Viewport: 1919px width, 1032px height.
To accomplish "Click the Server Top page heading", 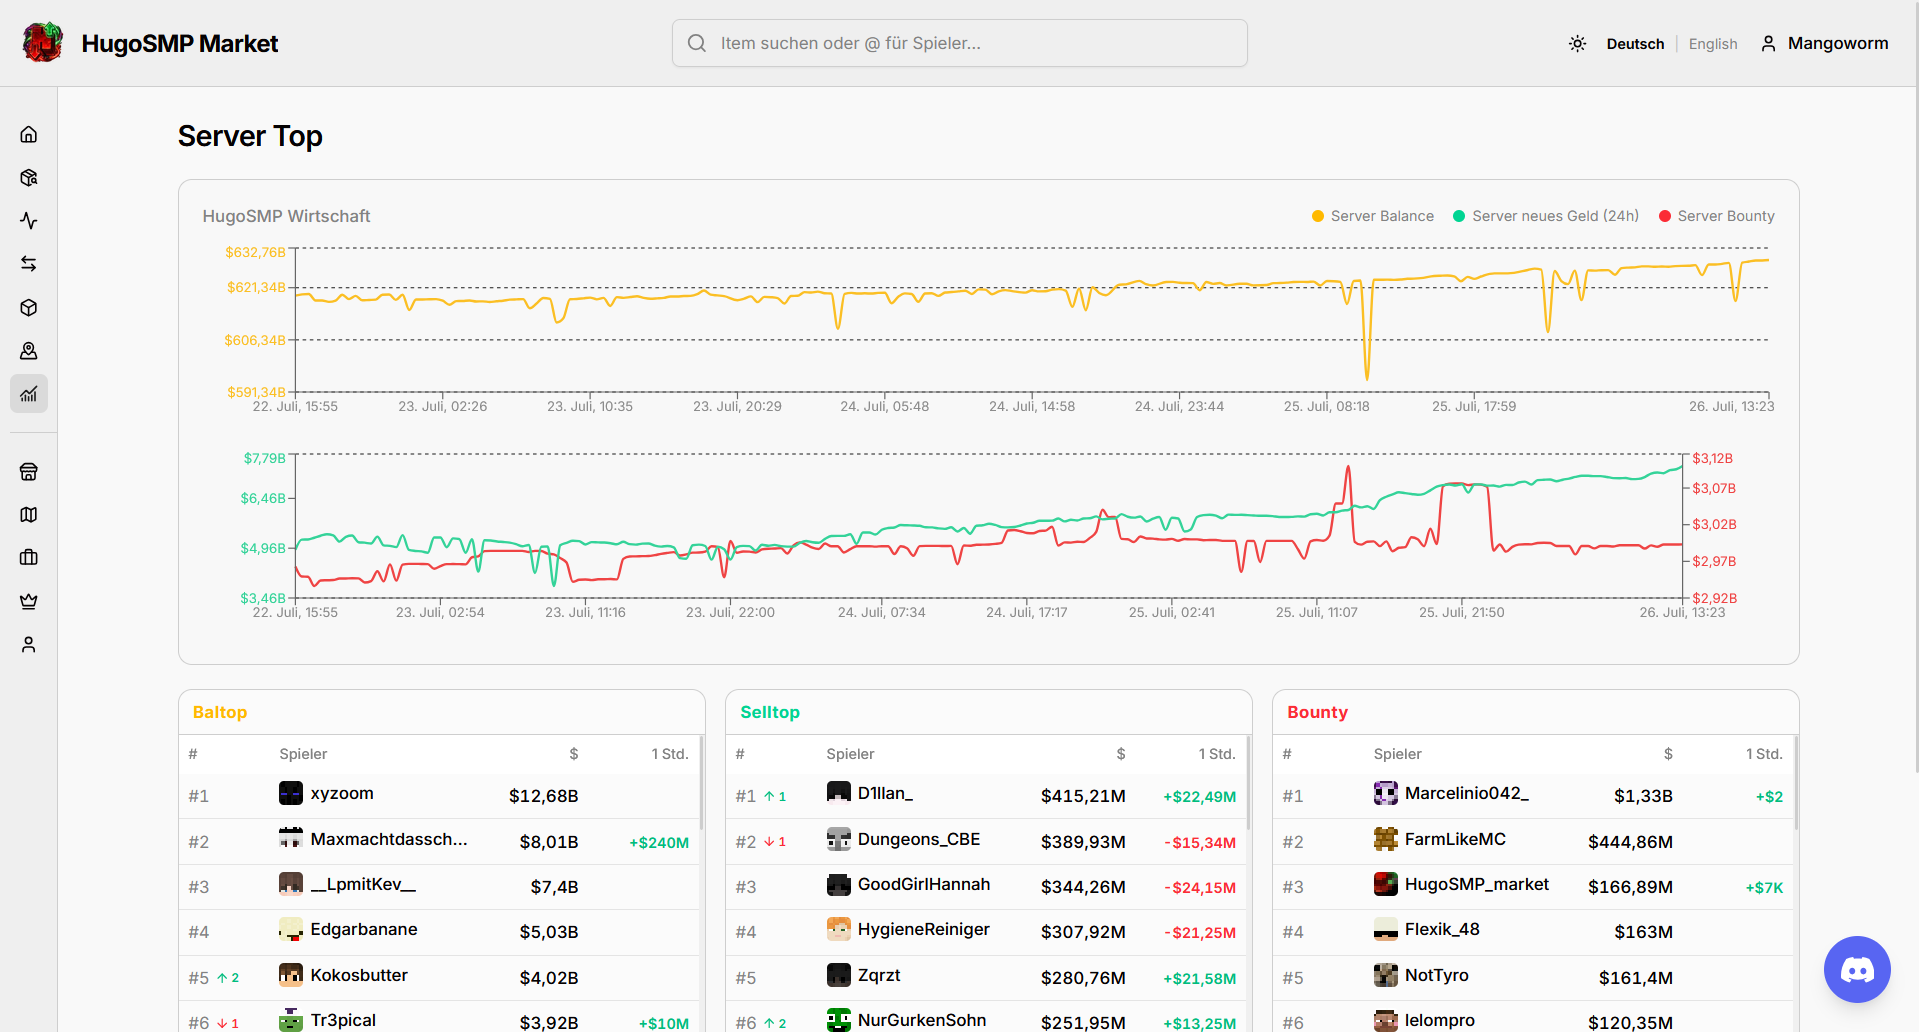I will 250,136.
